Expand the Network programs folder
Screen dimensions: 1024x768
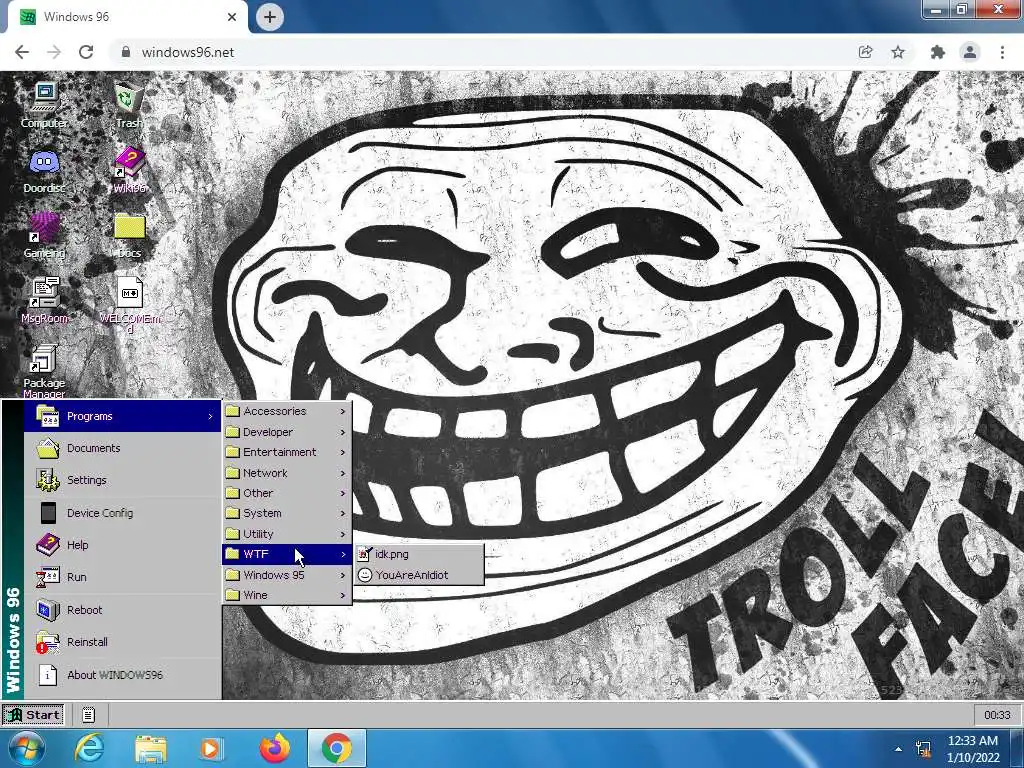pyautogui.click(x=287, y=473)
